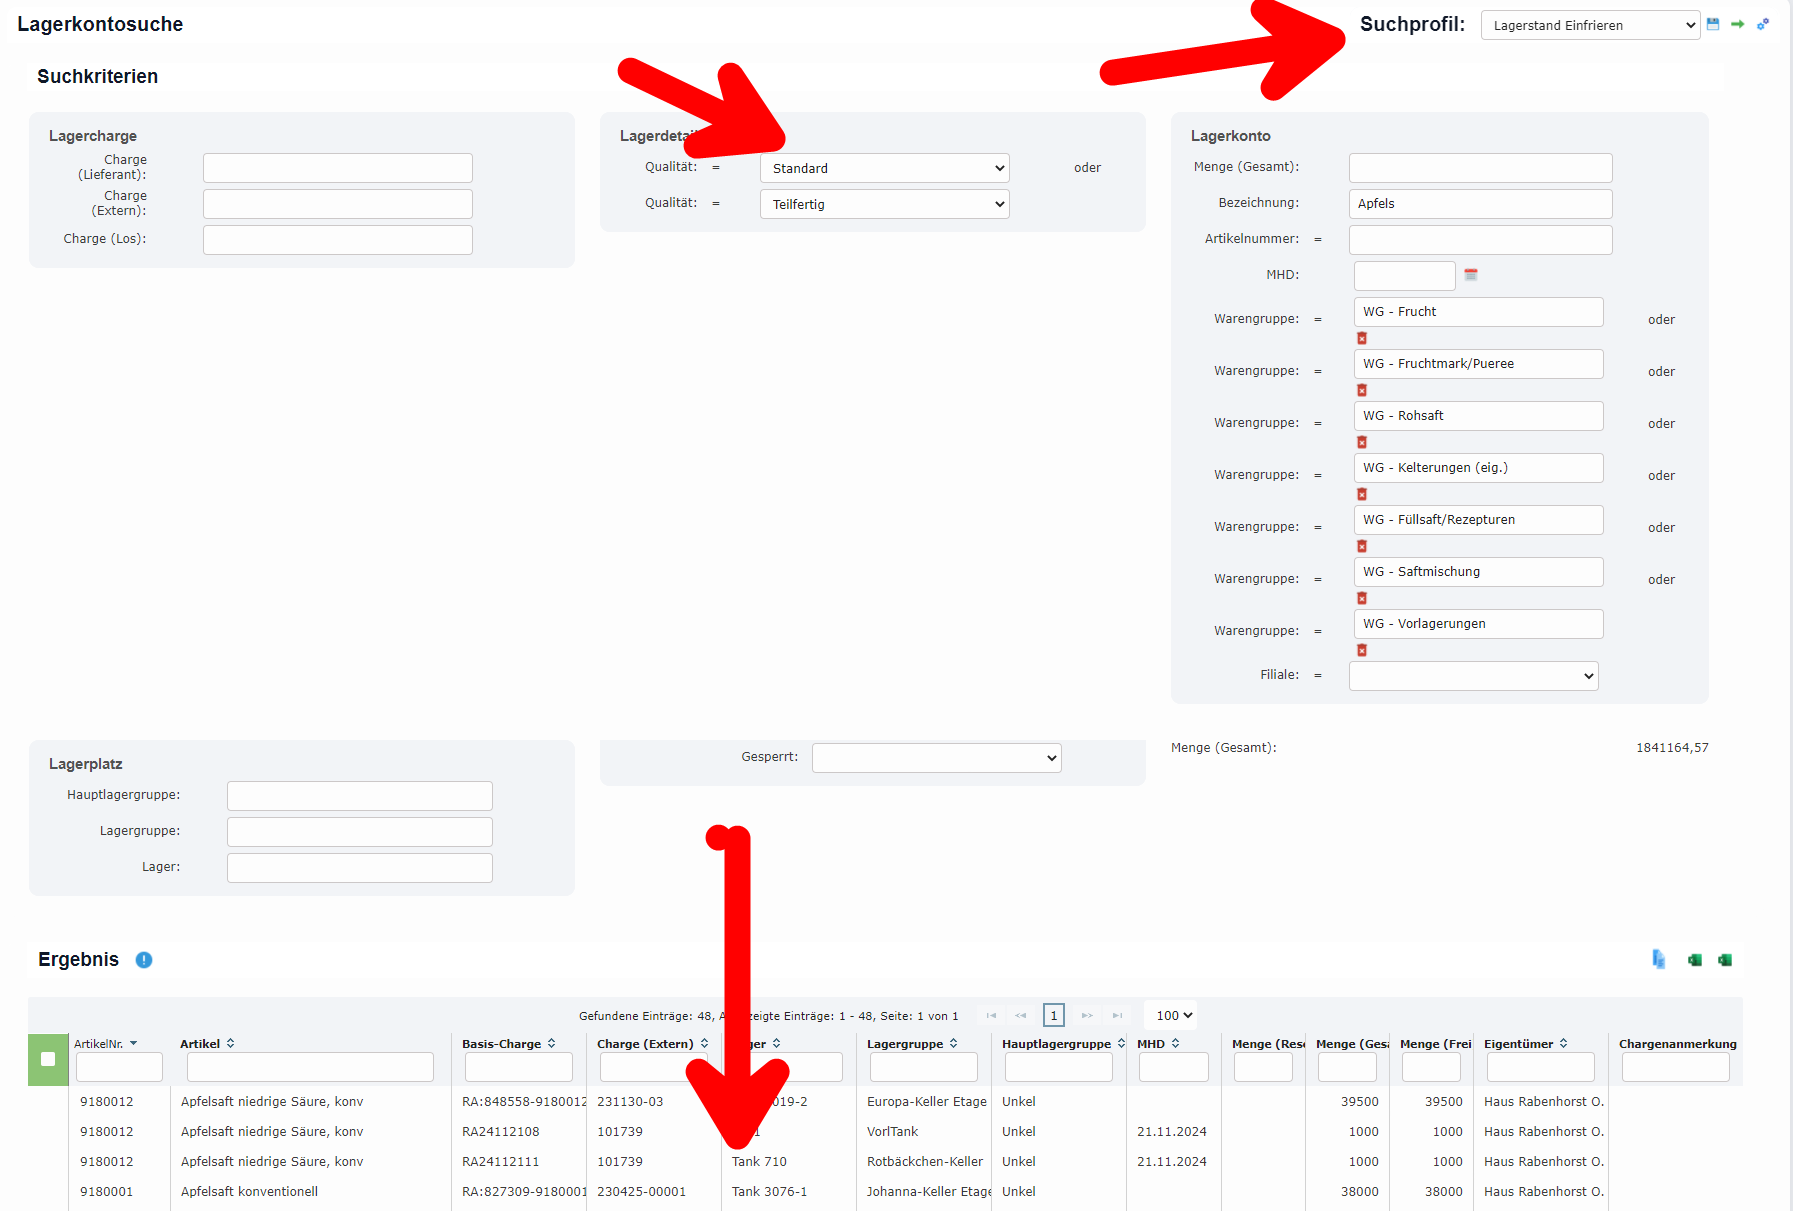Click page 1 in the results pager
The height and width of the screenshot is (1211, 1793).
pos(1053,1016)
